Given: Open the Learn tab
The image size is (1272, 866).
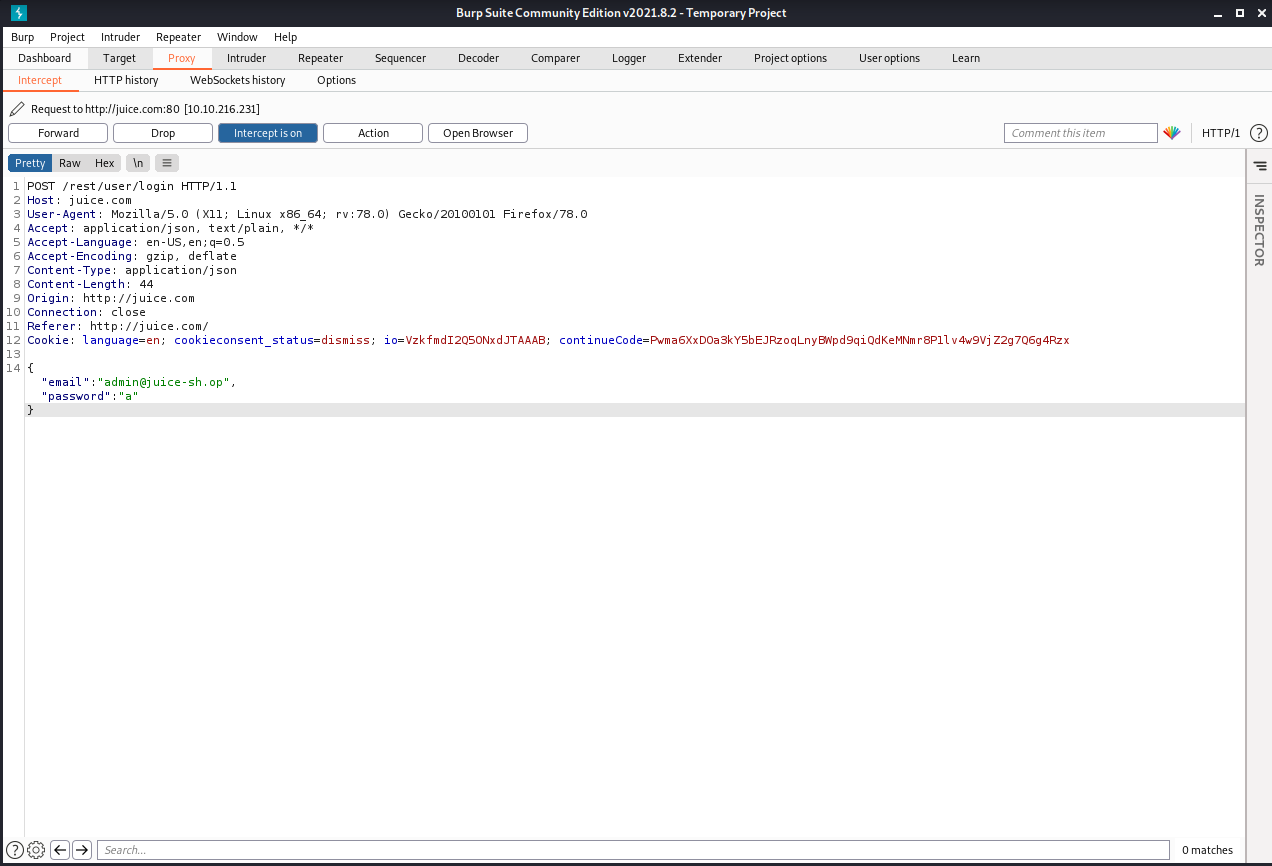Looking at the screenshot, I should [966, 58].
